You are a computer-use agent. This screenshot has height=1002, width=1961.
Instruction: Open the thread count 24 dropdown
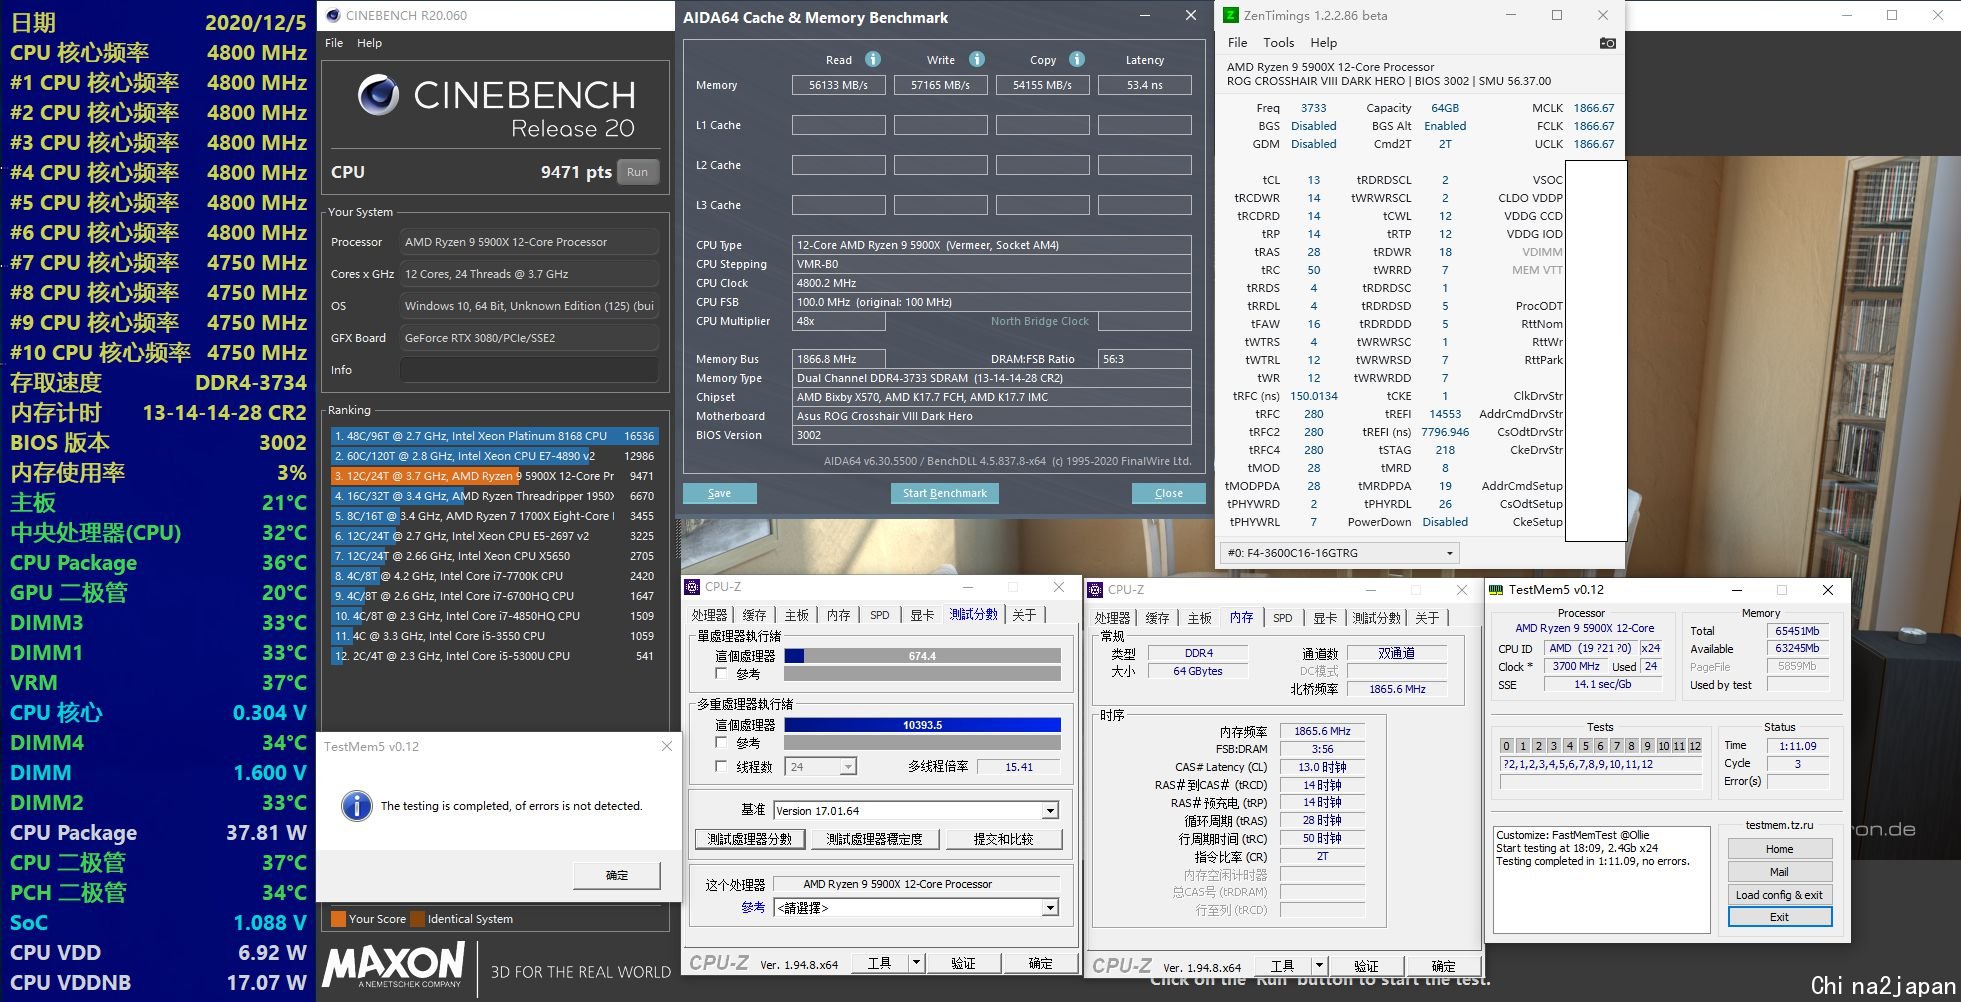click(821, 767)
